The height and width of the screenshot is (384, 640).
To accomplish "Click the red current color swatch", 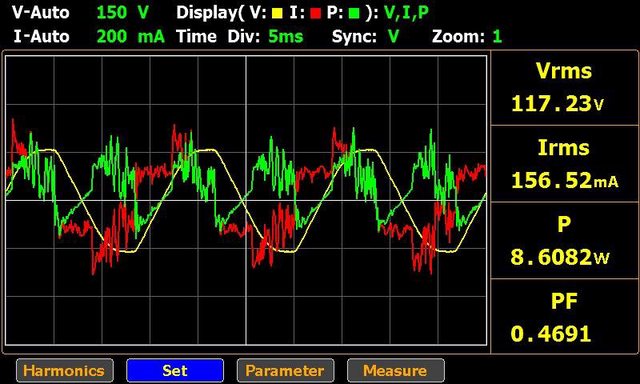I will (x=316, y=13).
